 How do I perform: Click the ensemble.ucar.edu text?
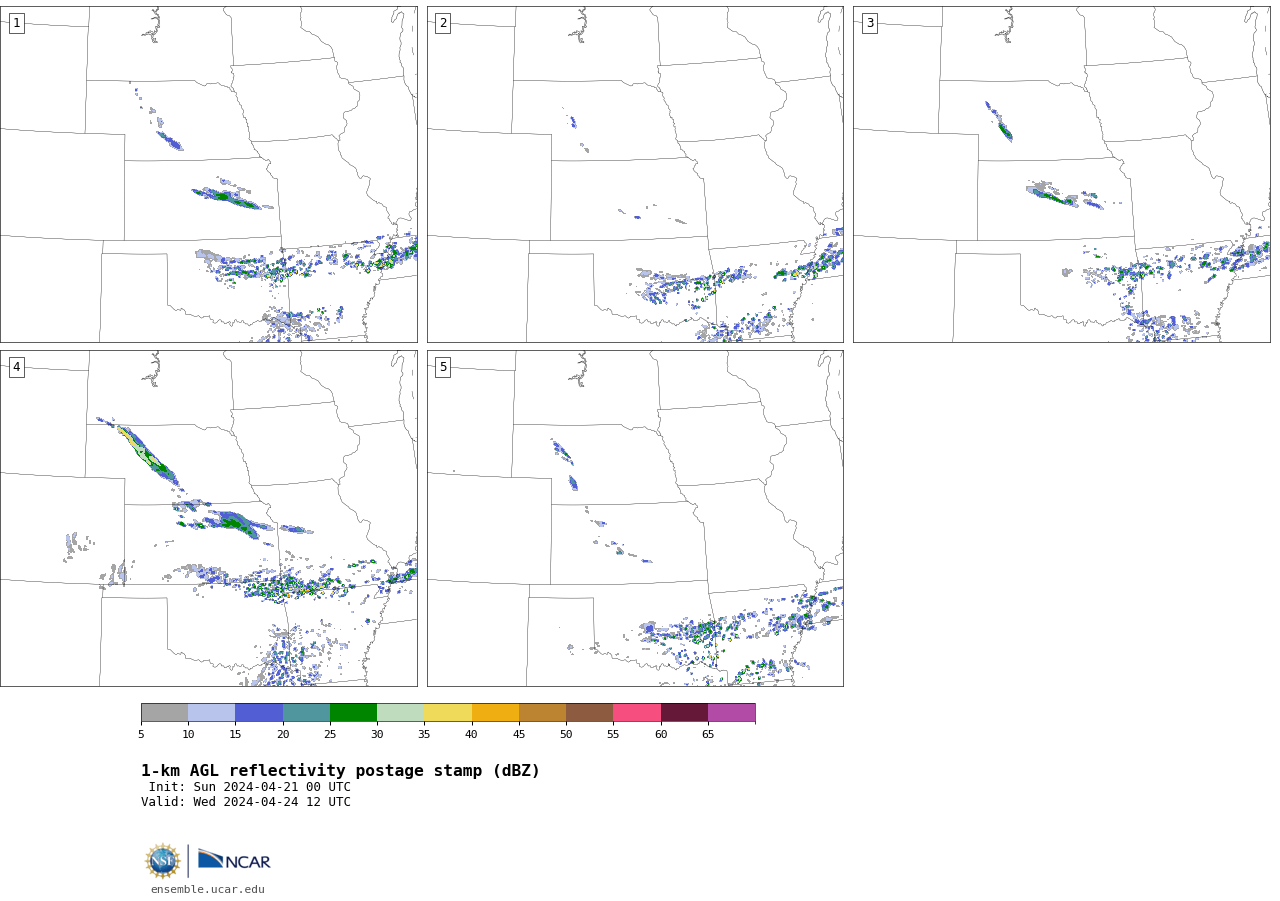208,889
